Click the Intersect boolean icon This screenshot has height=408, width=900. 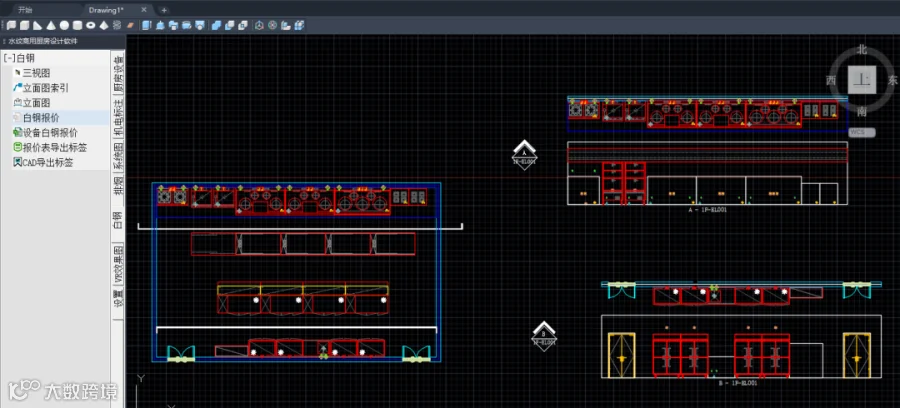tap(243, 25)
